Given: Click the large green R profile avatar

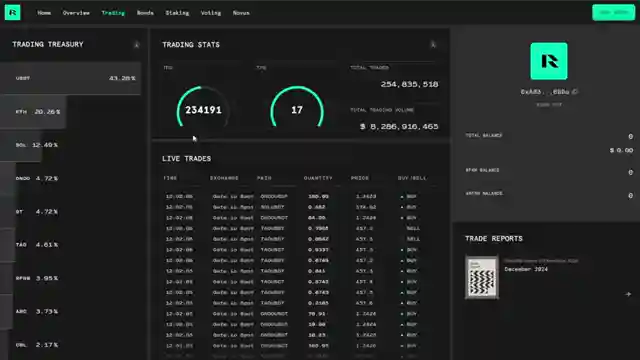Looking at the screenshot, I should [549, 61].
